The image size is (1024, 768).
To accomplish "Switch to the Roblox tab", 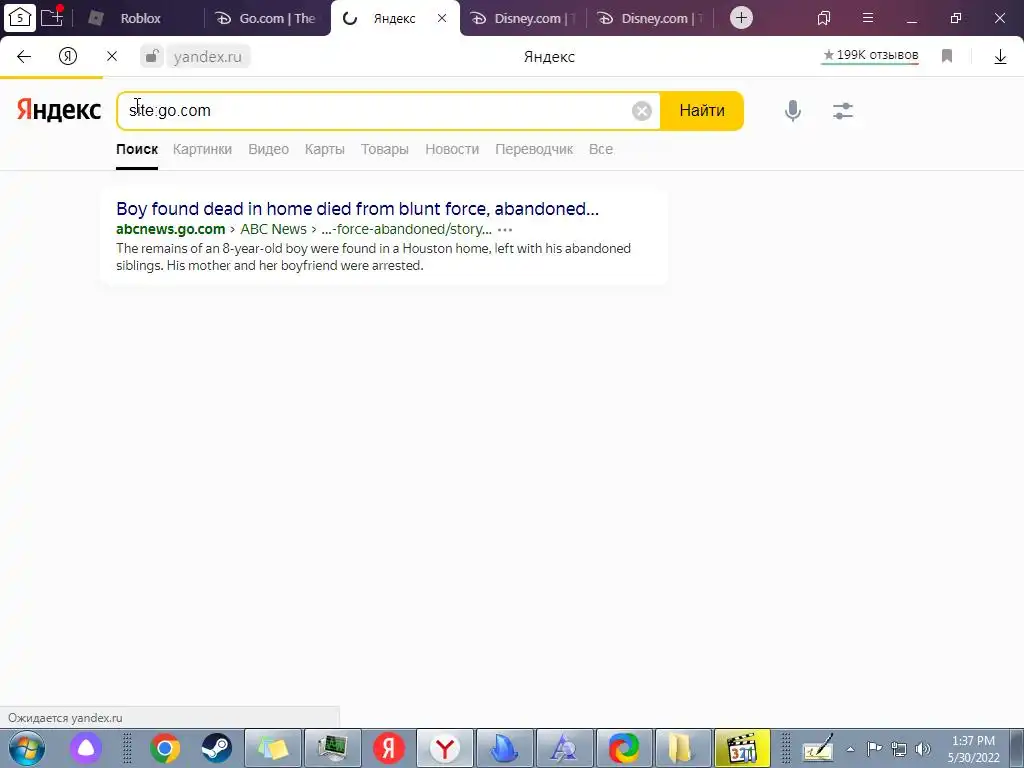I will pos(140,18).
